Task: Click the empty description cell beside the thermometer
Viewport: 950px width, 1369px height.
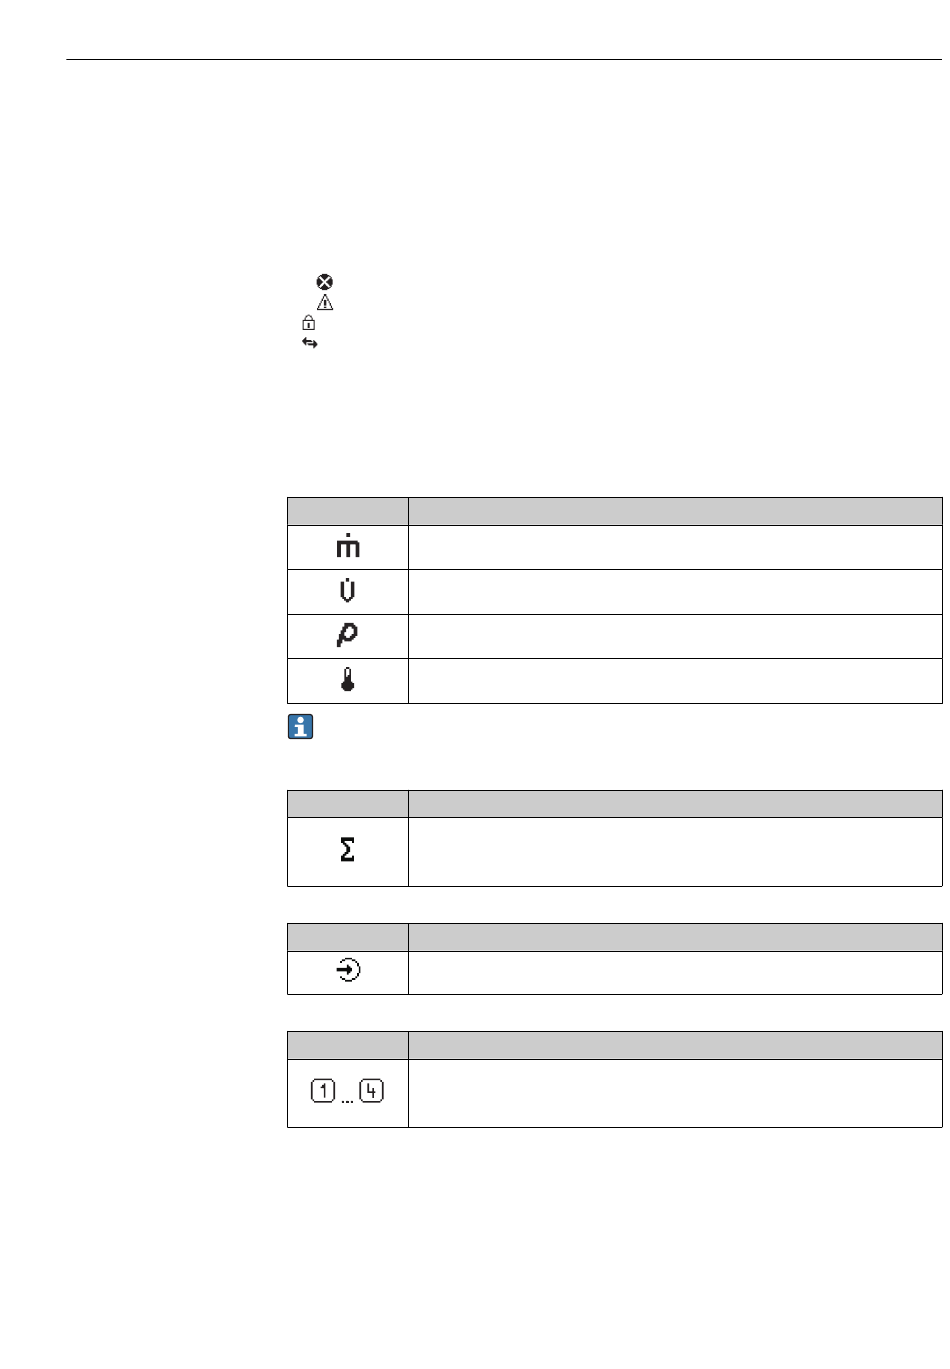Action: pos(675,681)
